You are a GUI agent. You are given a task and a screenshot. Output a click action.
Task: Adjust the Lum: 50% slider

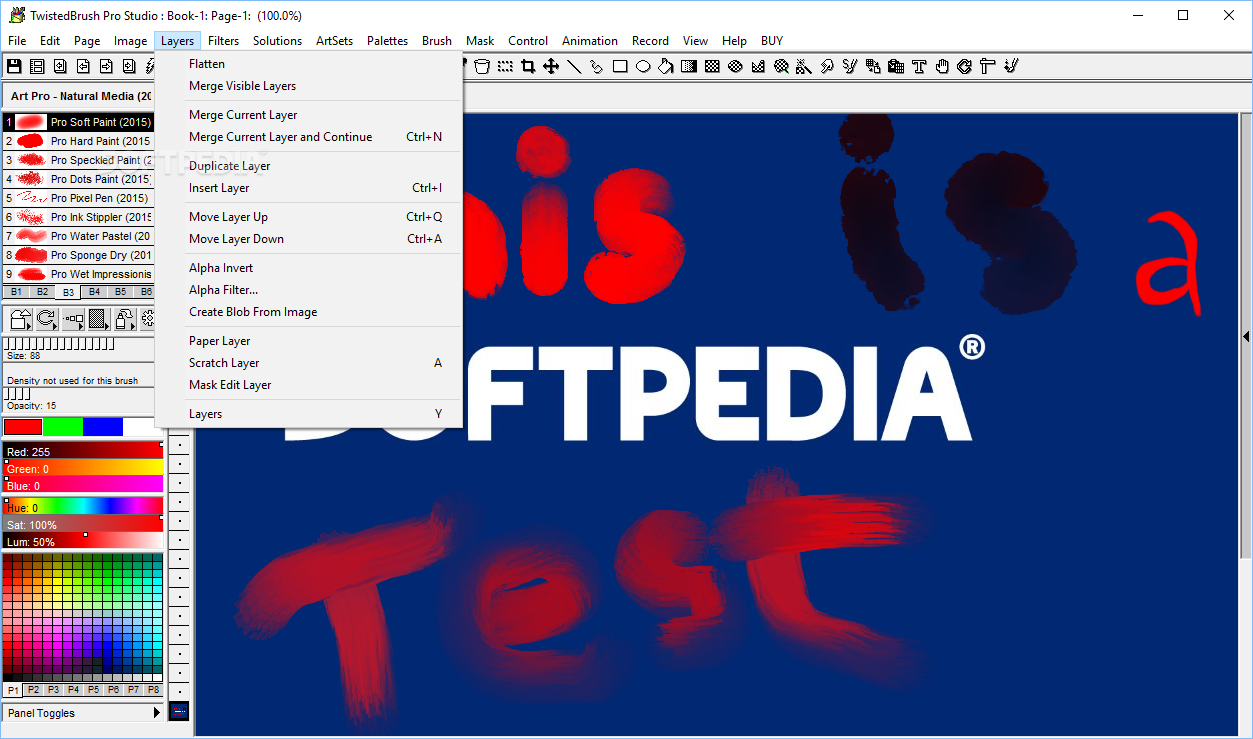[83, 541]
